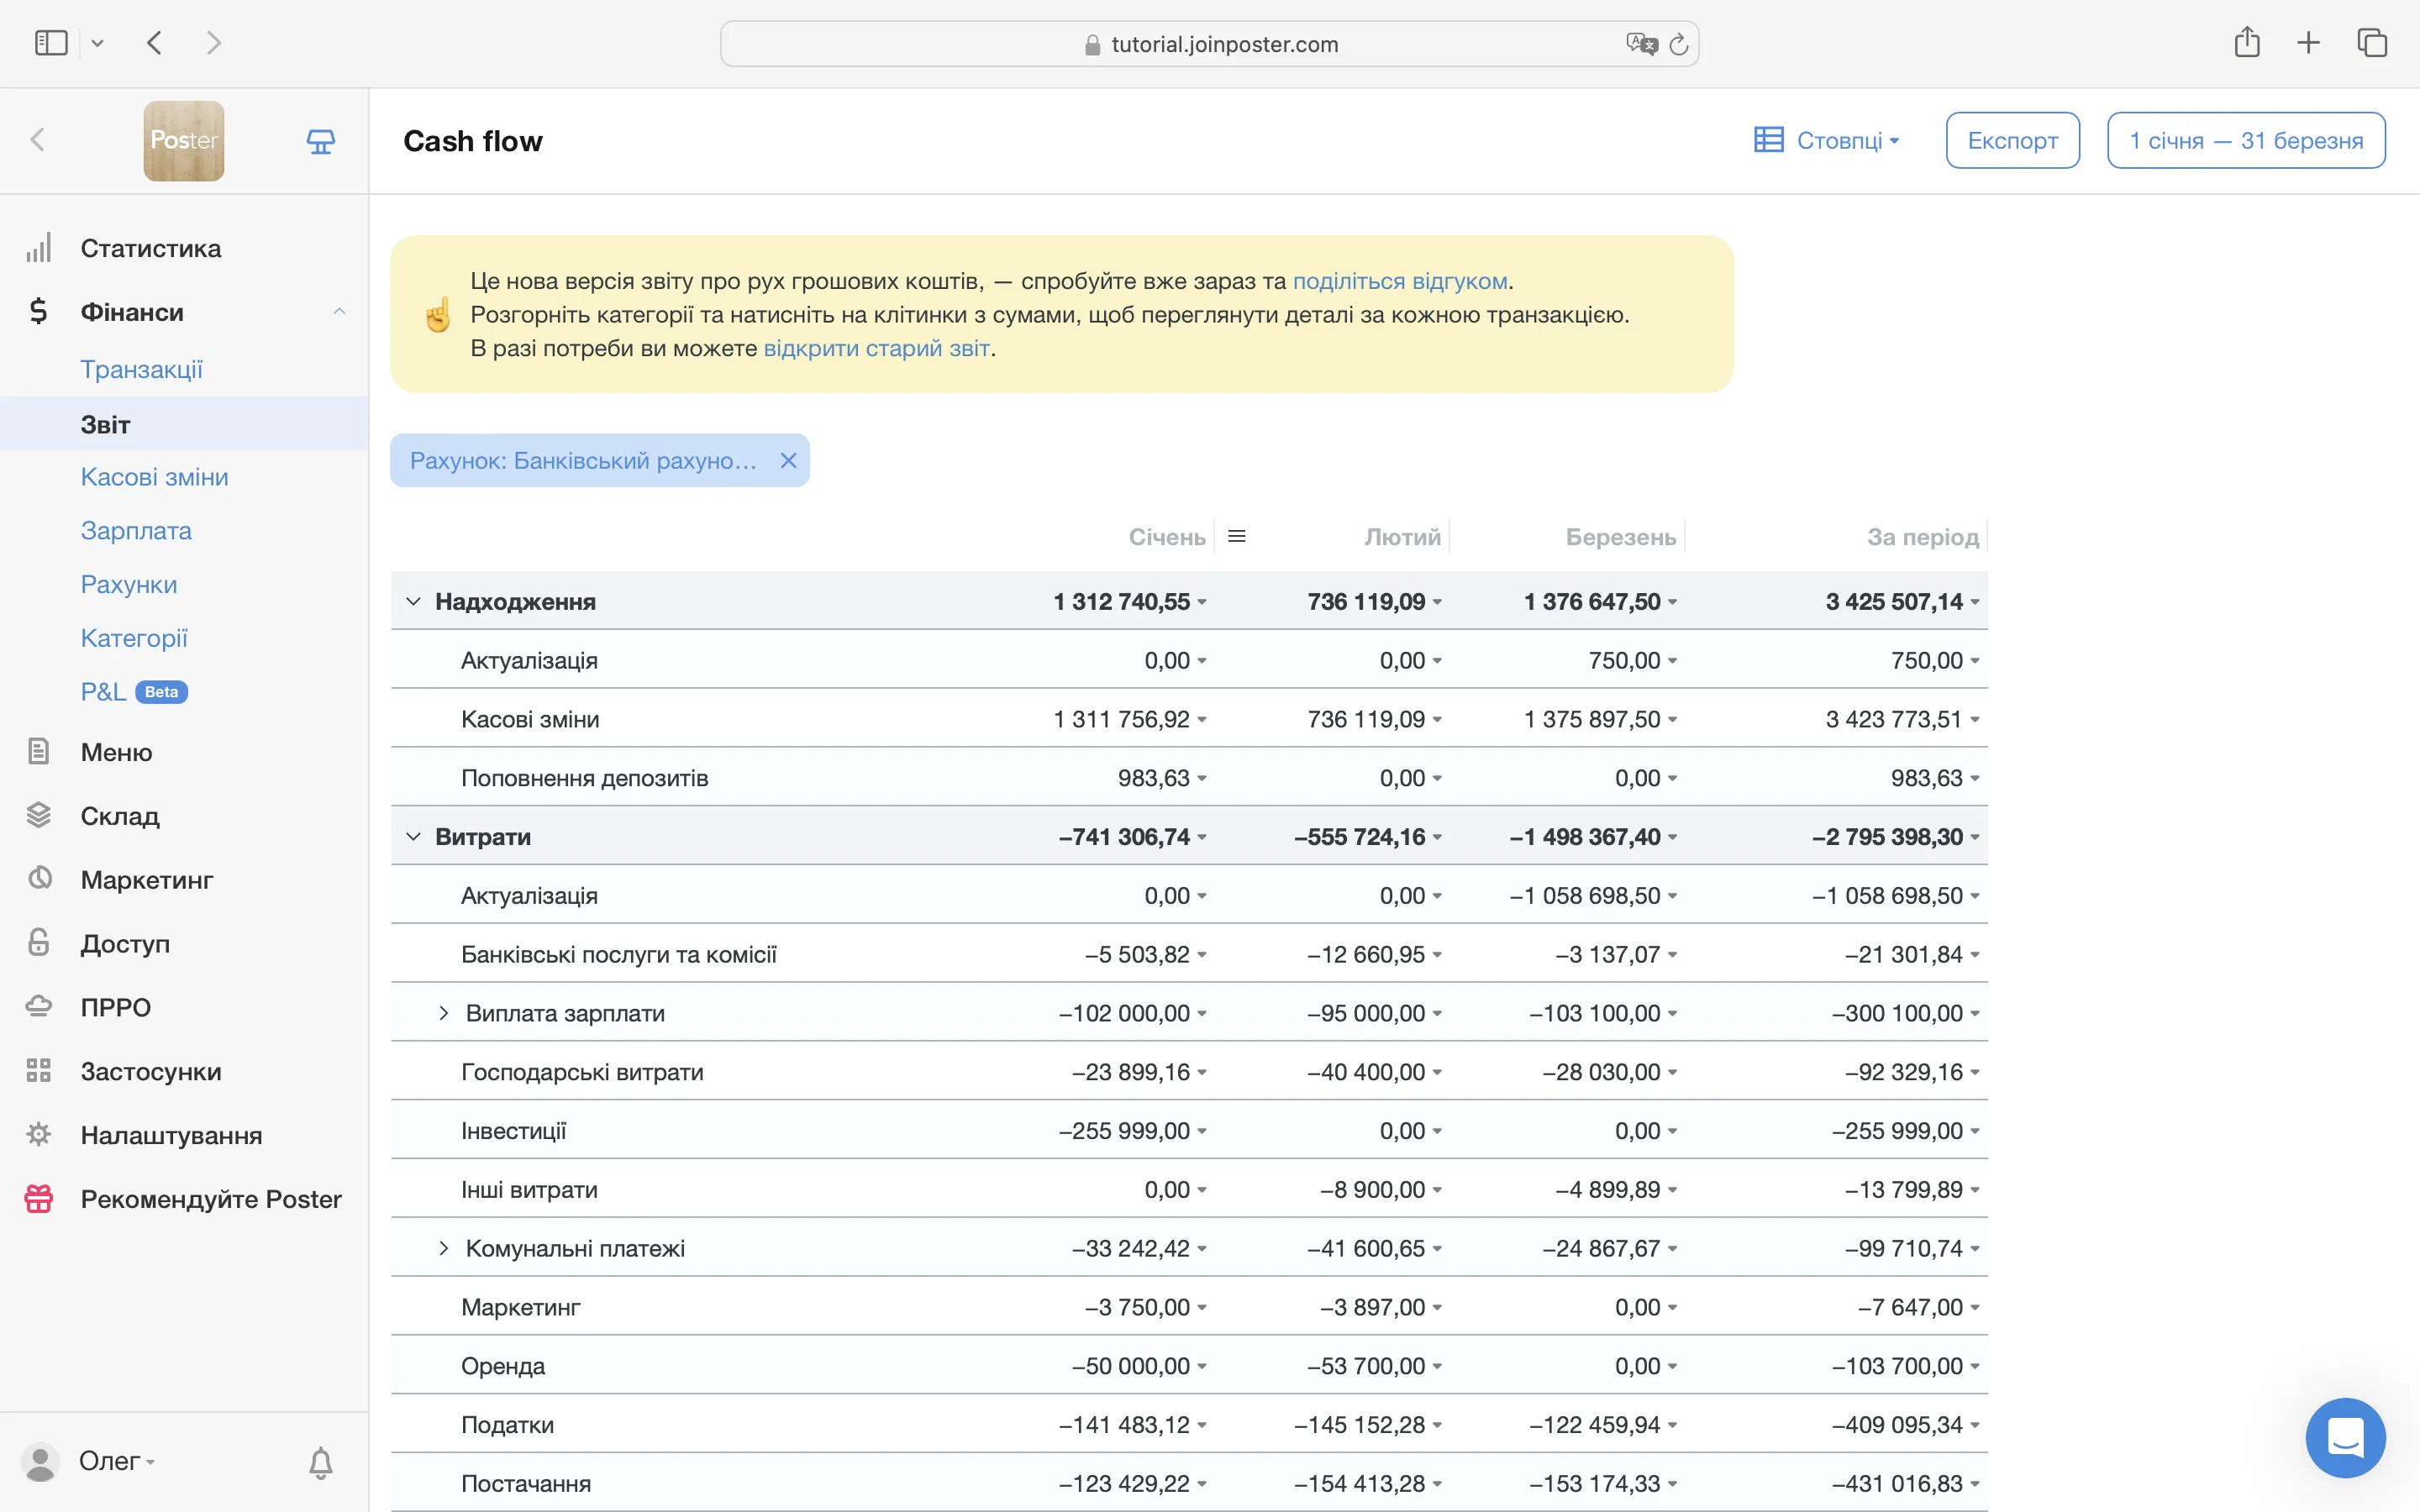
Task: Click the column menu icon beside Січень
Action: tap(1237, 537)
